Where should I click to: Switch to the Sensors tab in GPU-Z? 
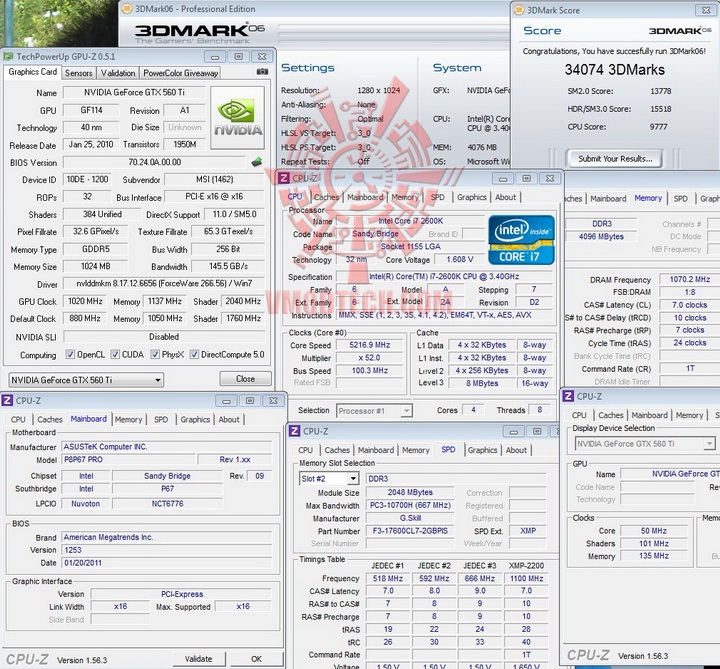[x=79, y=73]
